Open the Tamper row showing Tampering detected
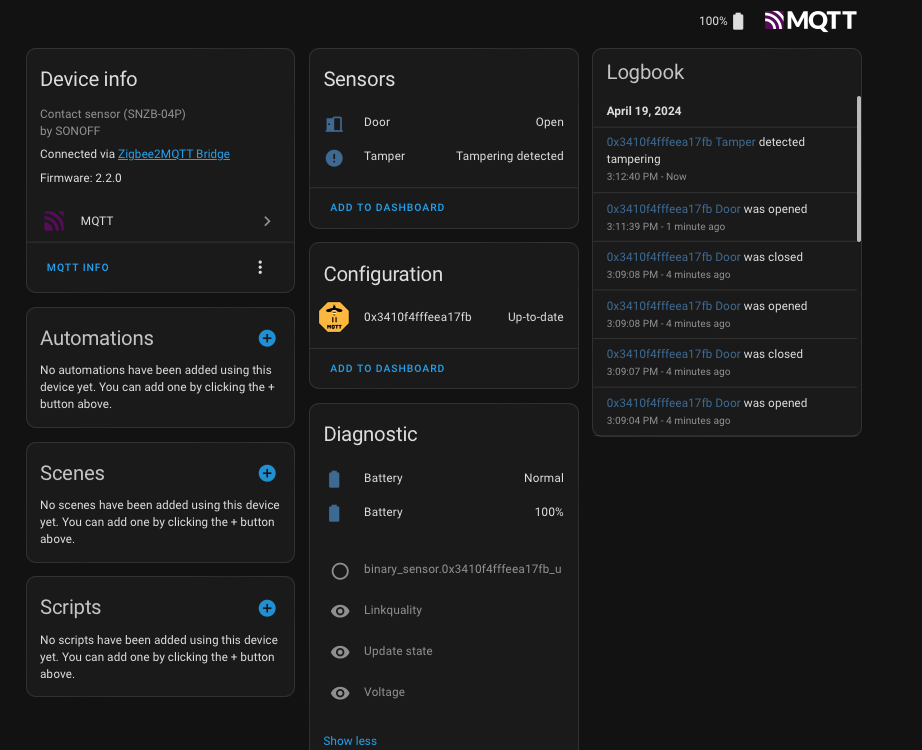This screenshot has height=750, width=922. 444,156
